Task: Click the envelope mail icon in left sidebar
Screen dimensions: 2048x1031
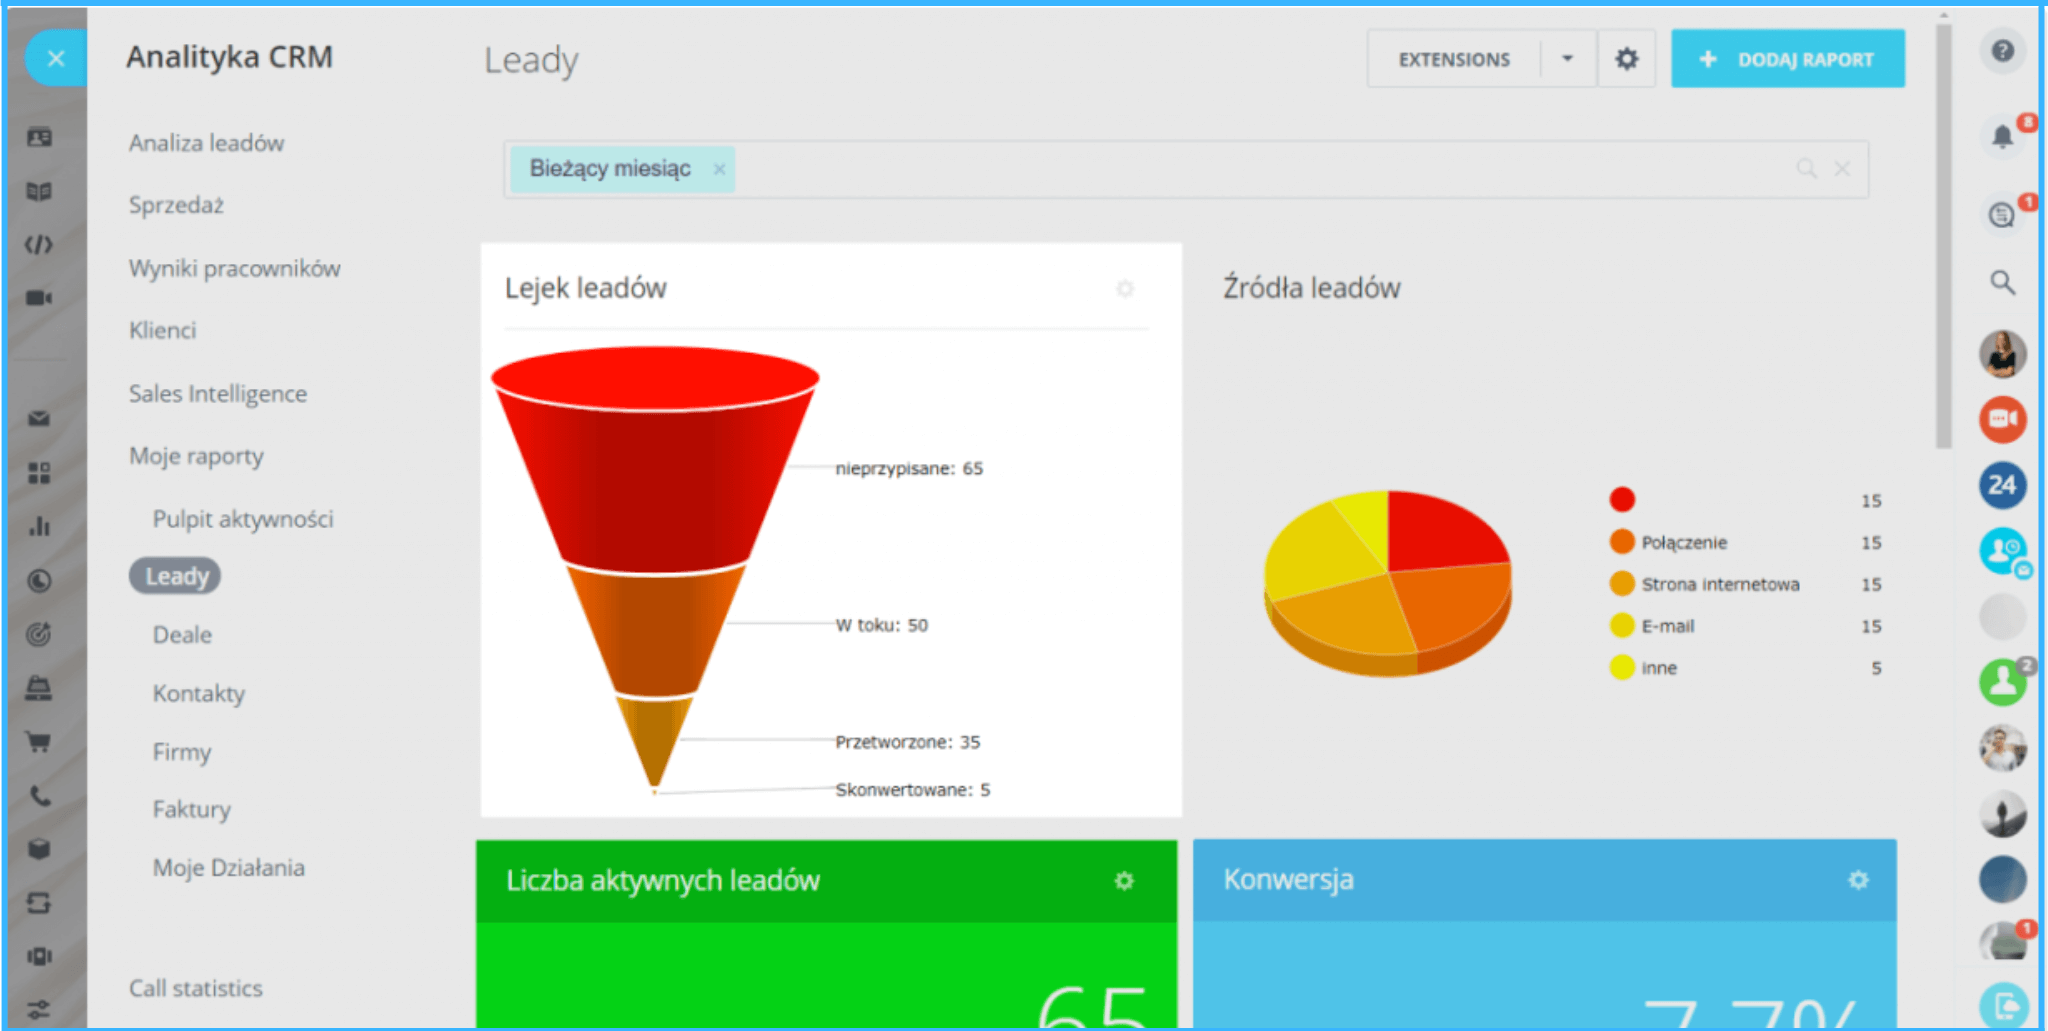Action: click(39, 418)
